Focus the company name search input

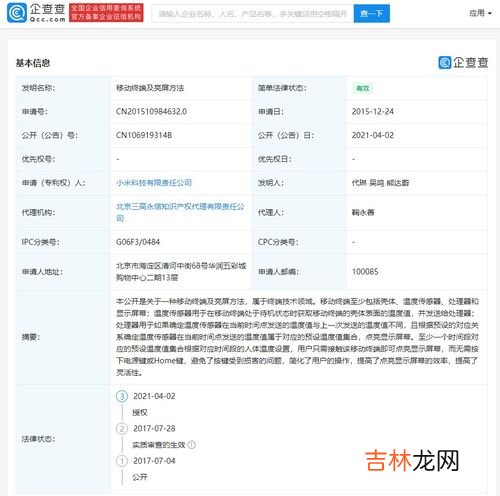click(253, 14)
